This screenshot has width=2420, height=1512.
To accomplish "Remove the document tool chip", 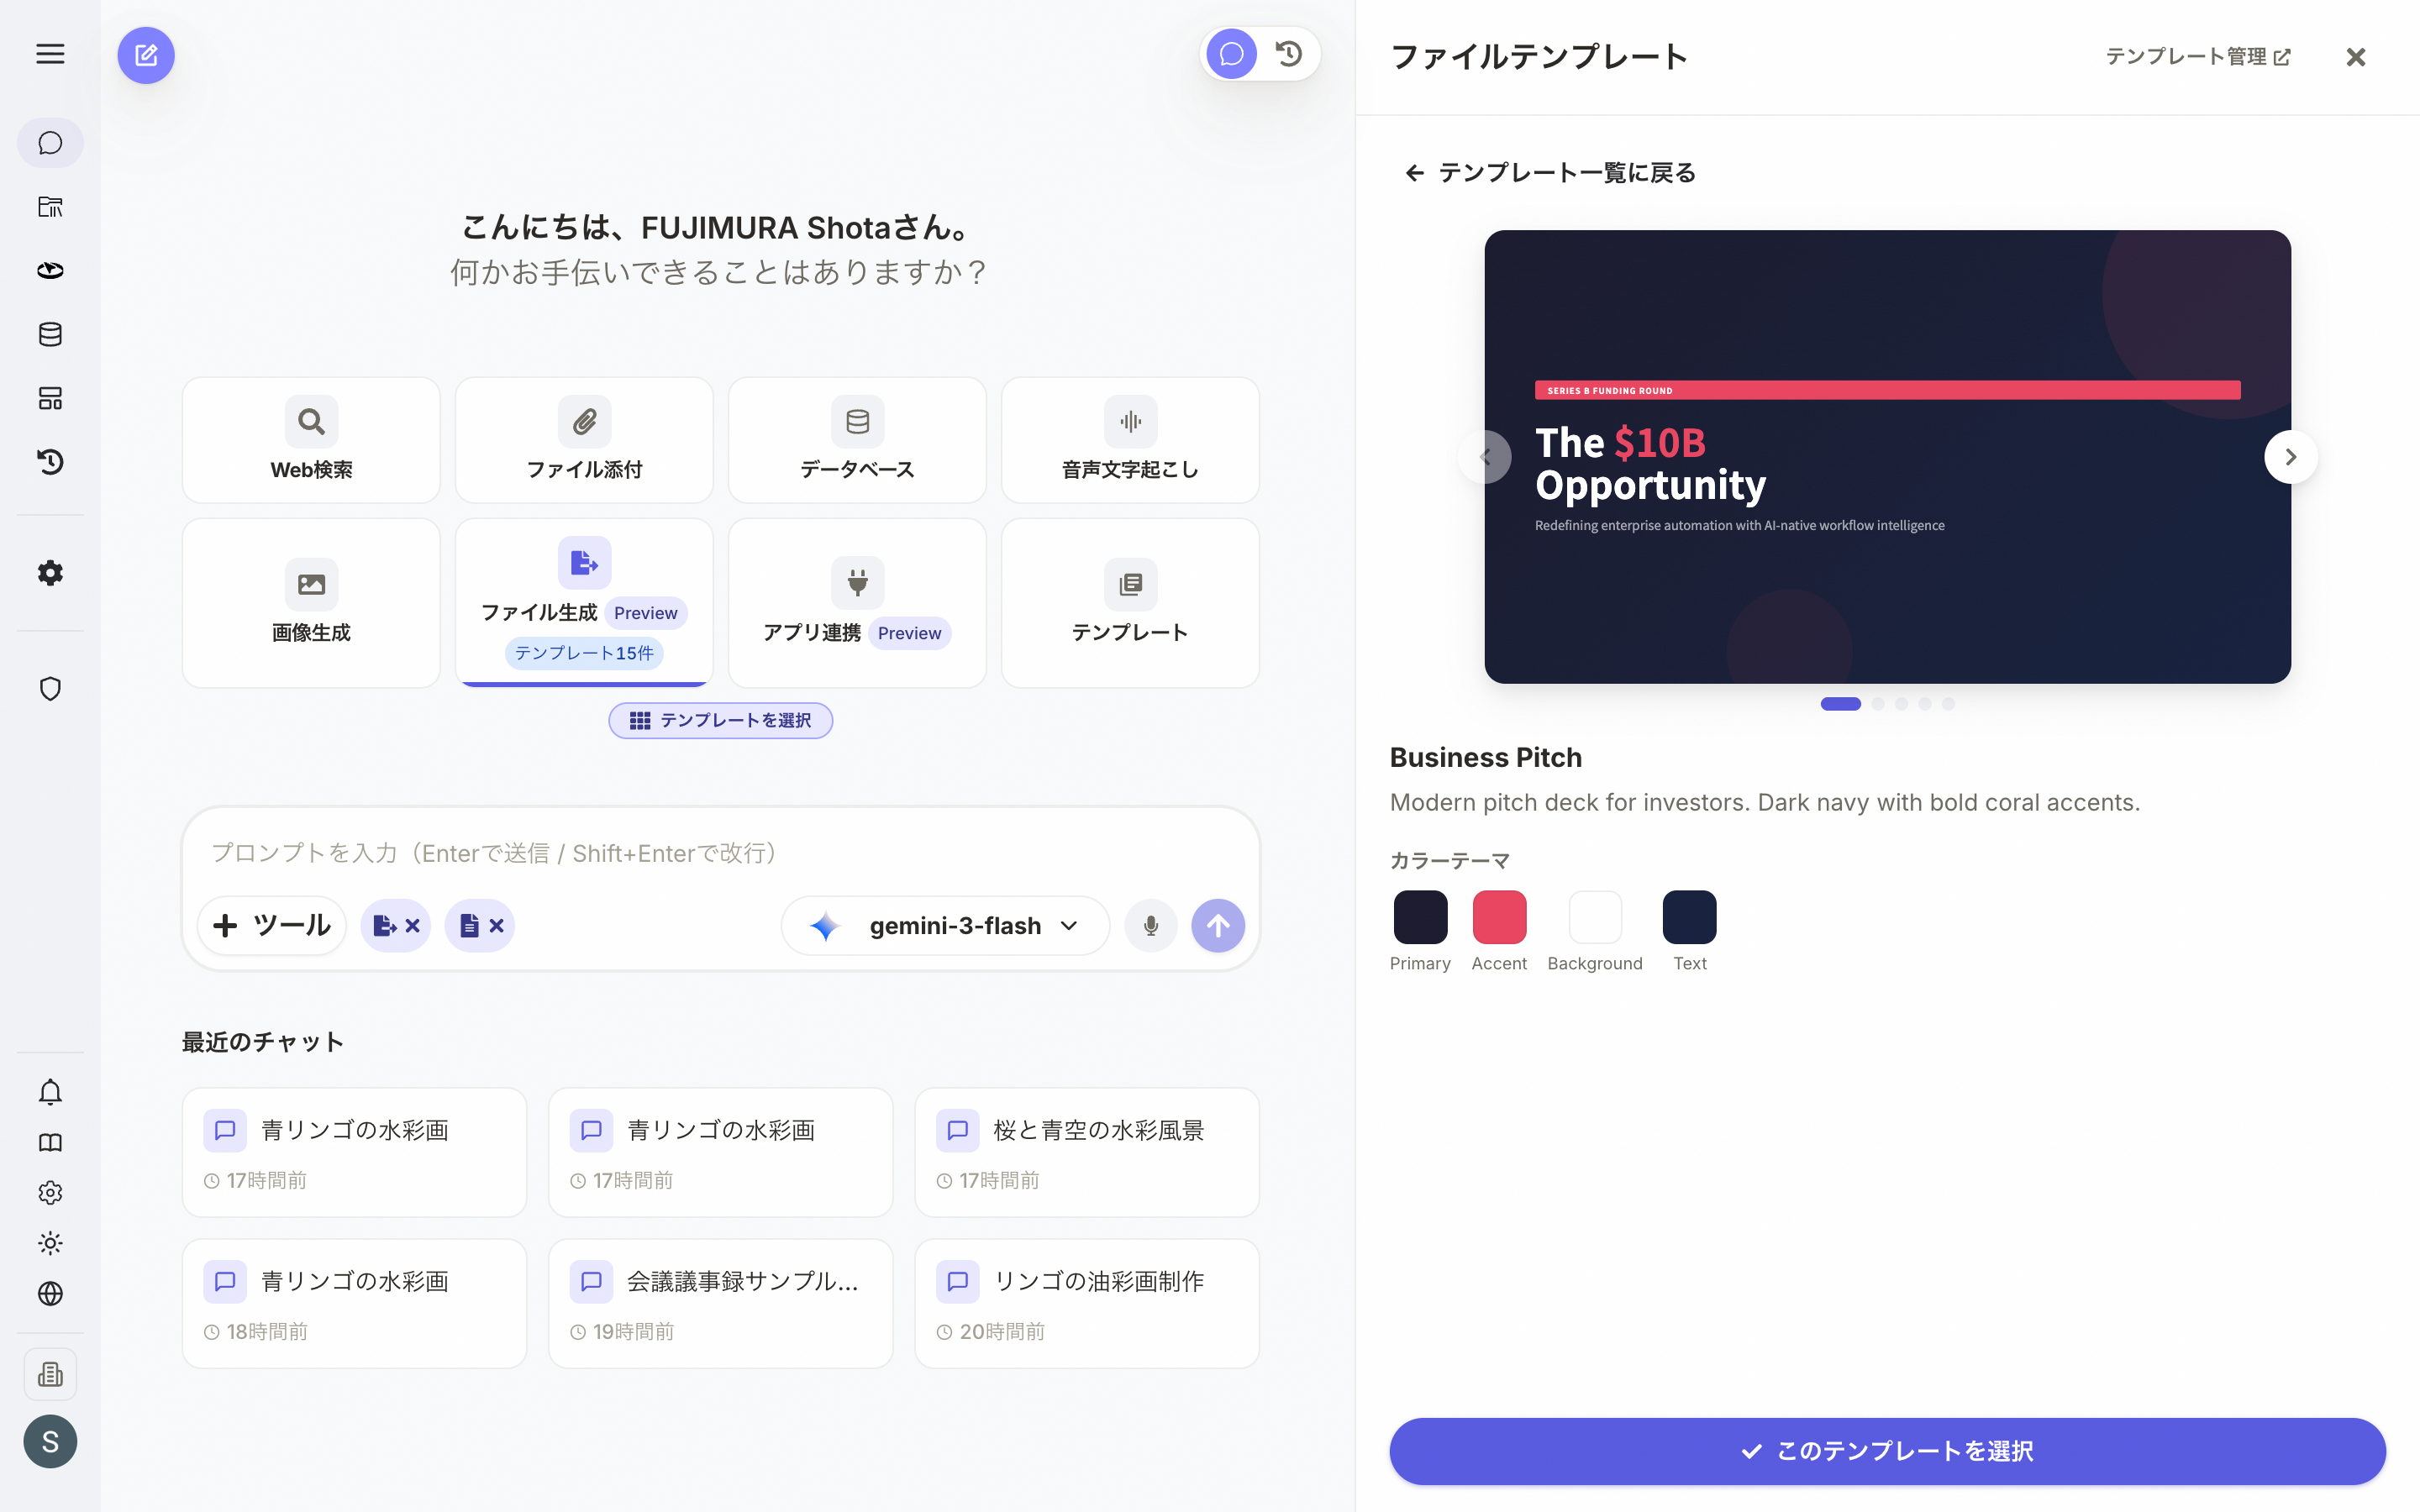I will [x=496, y=926].
